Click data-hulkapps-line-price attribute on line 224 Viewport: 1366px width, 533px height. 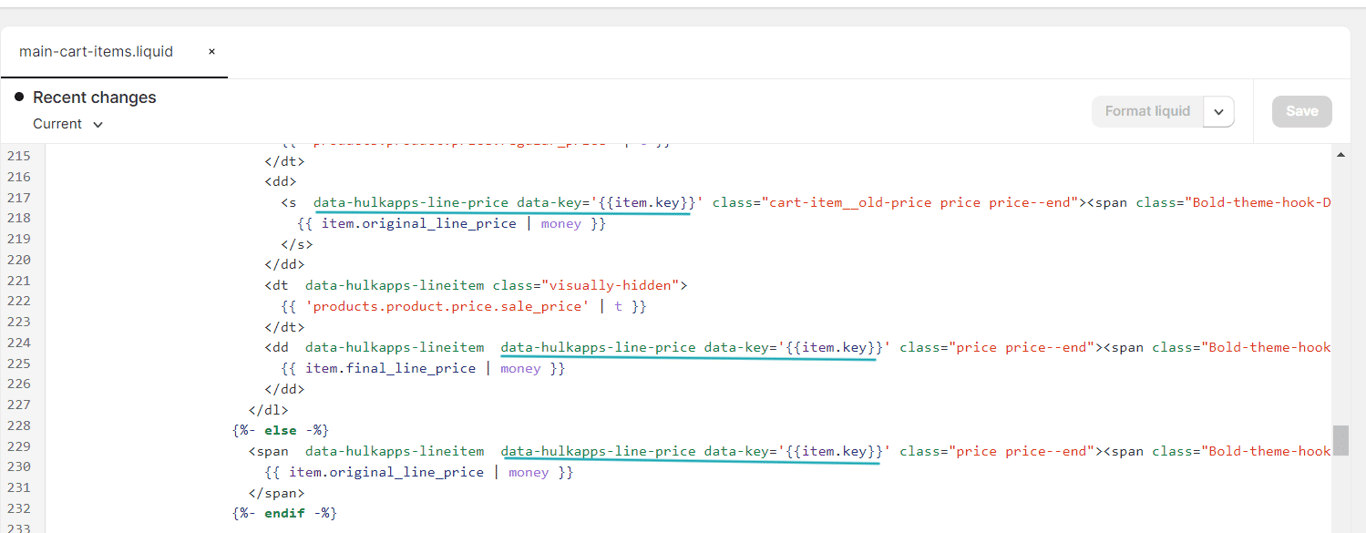tap(598, 347)
